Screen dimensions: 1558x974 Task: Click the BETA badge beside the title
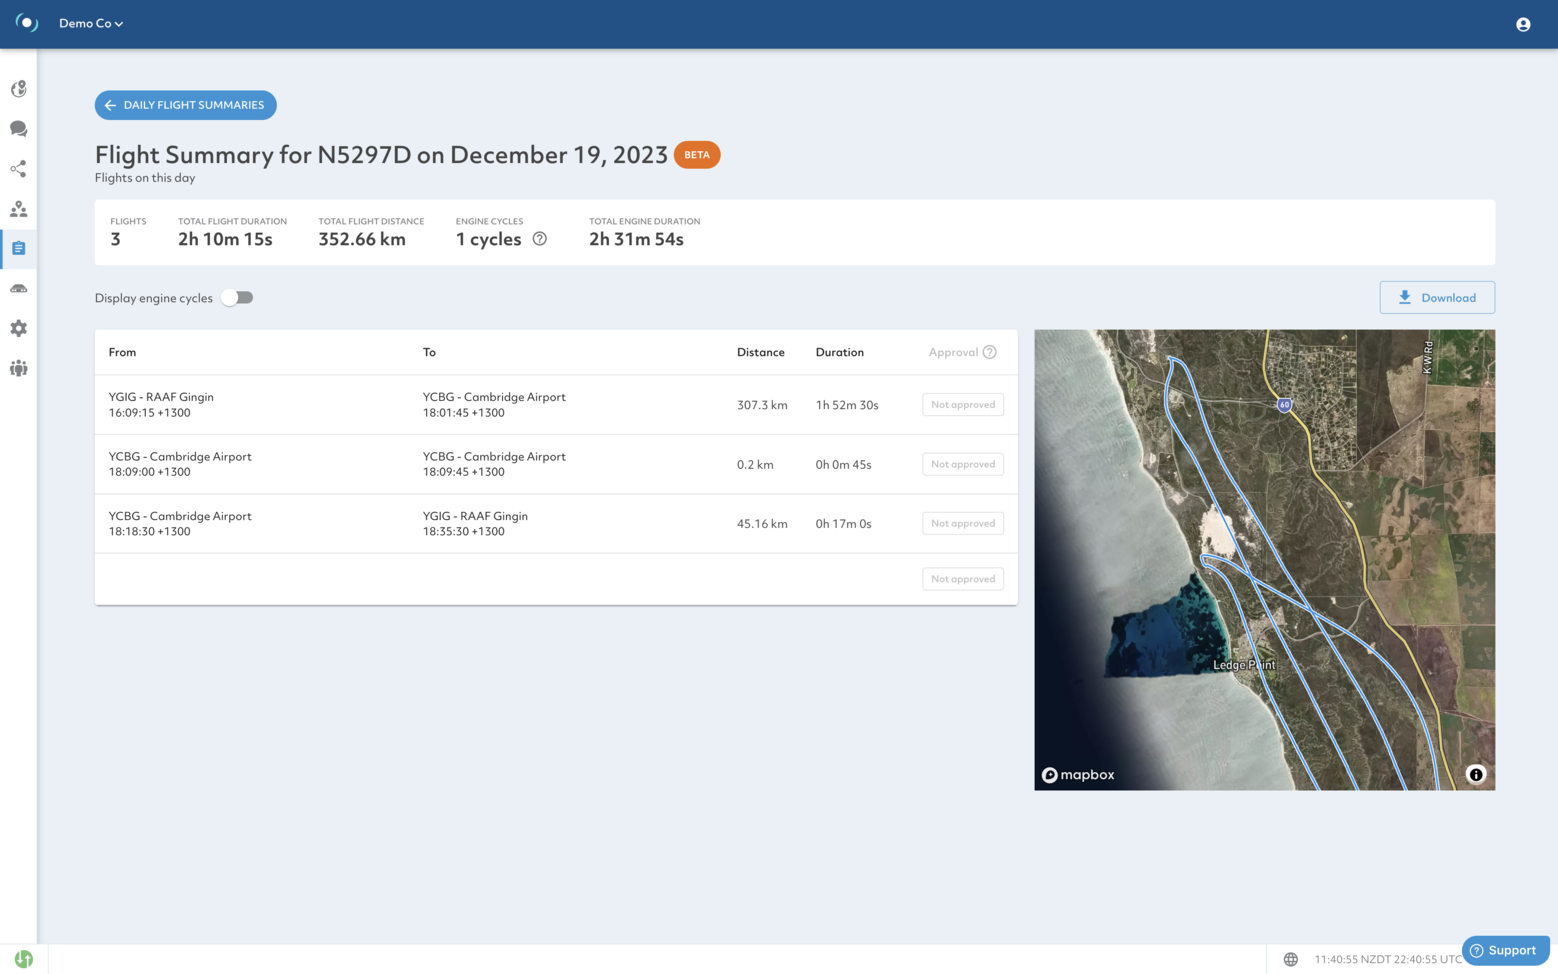pyautogui.click(x=697, y=155)
